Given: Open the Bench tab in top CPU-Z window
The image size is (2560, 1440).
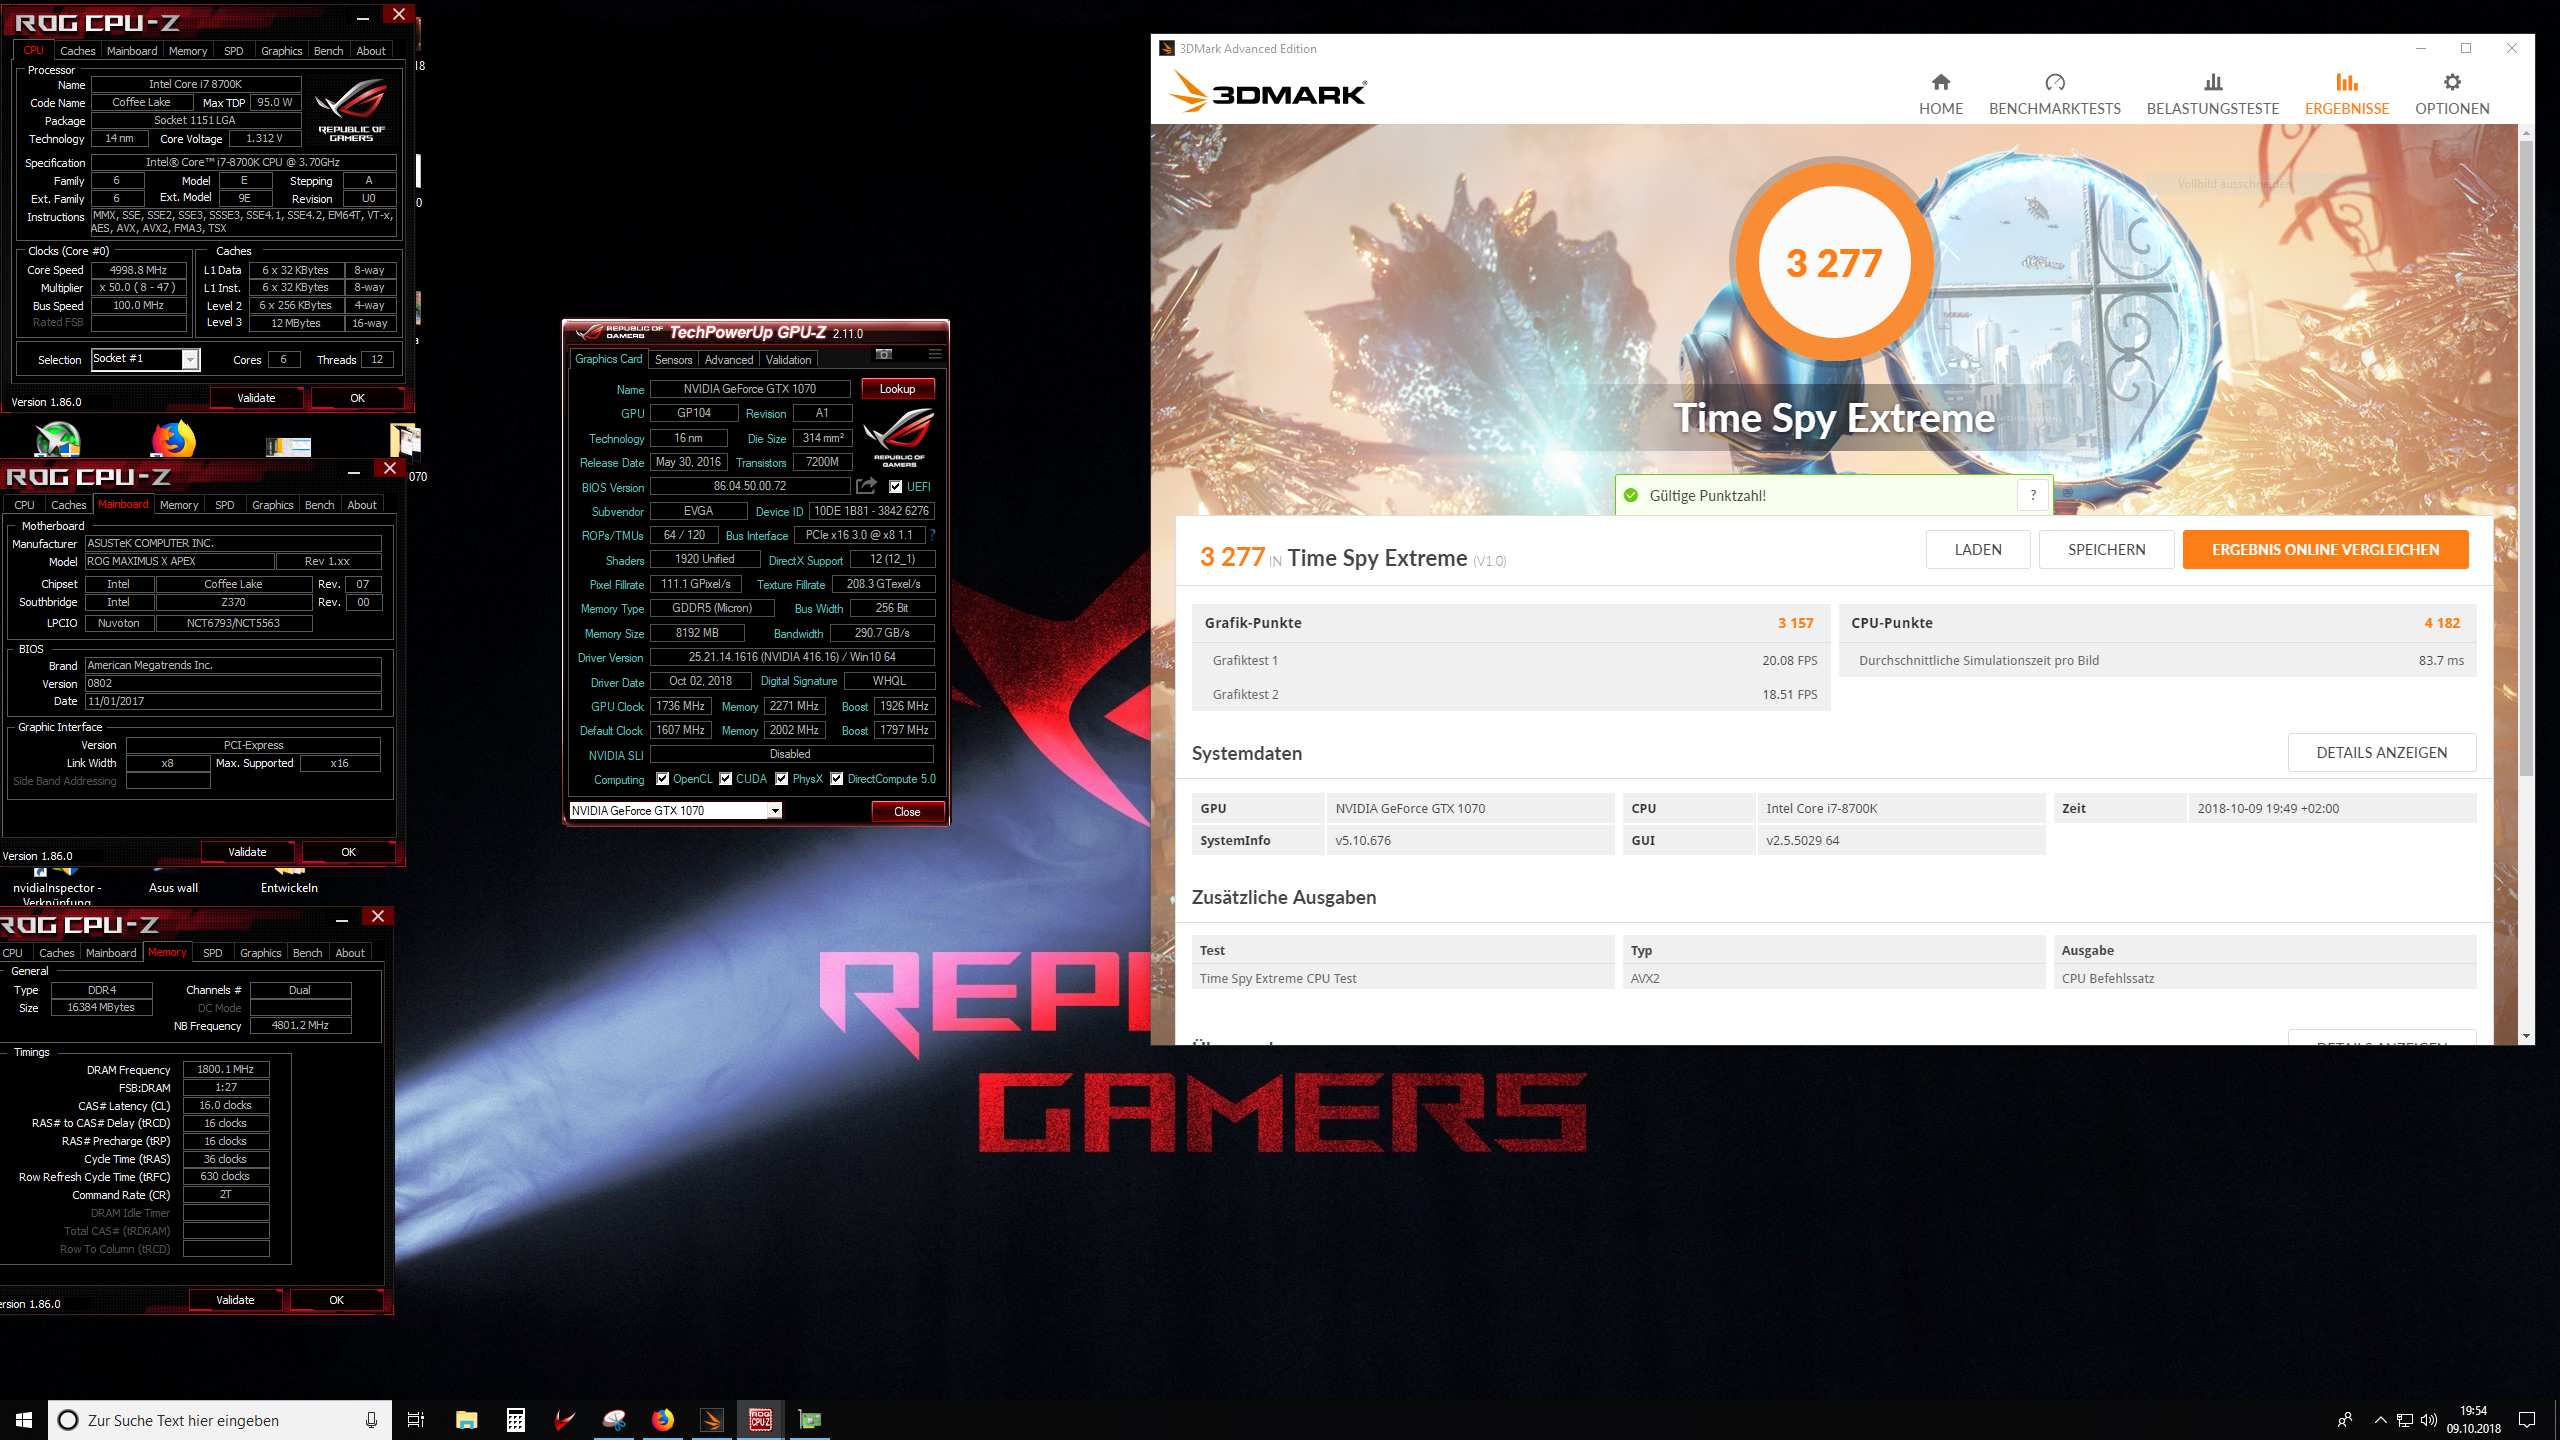Looking at the screenshot, I should click(x=328, y=51).
